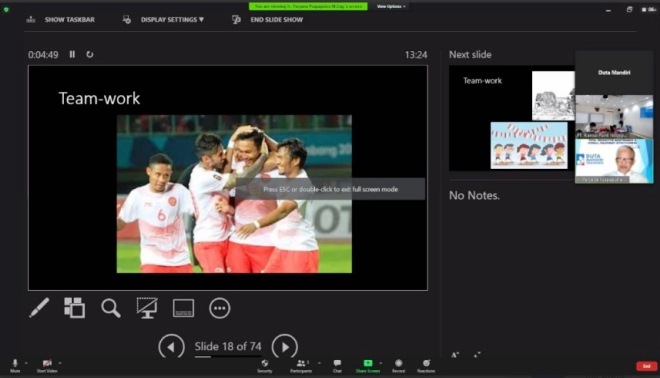Click the Next slide heading text
This screenshot has height=378, width=660.
pos(470,55)
